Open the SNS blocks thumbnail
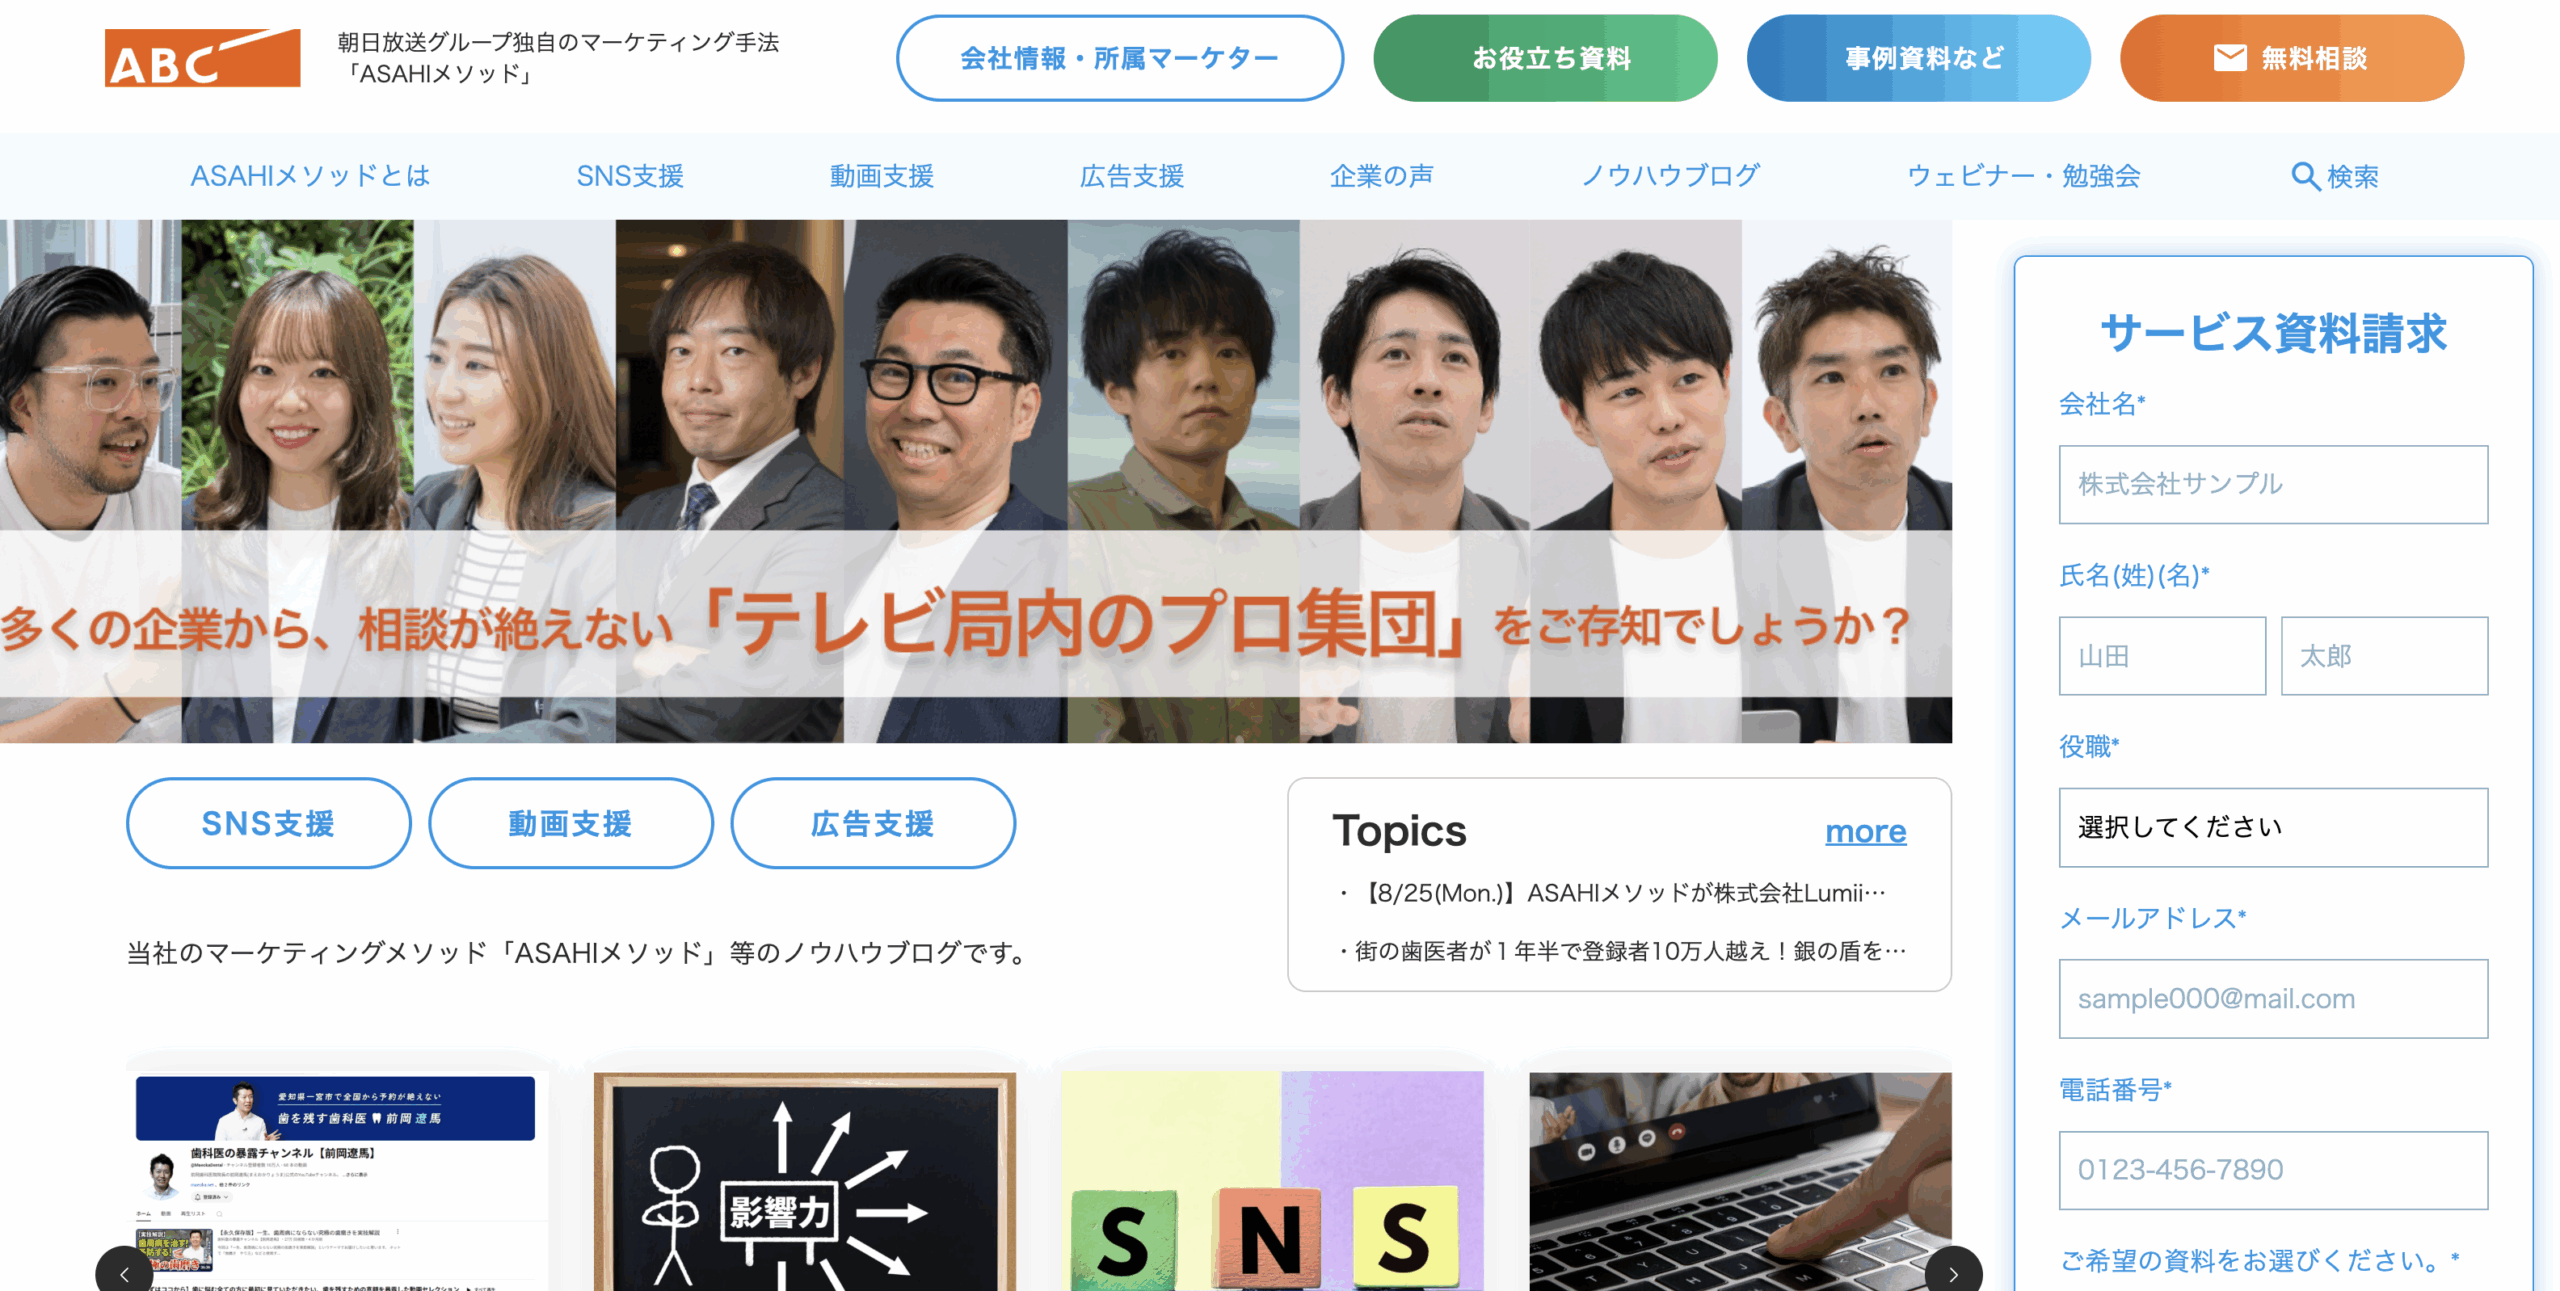Screen dimensions: 2560x1291 click(x=1272, y=1181)
